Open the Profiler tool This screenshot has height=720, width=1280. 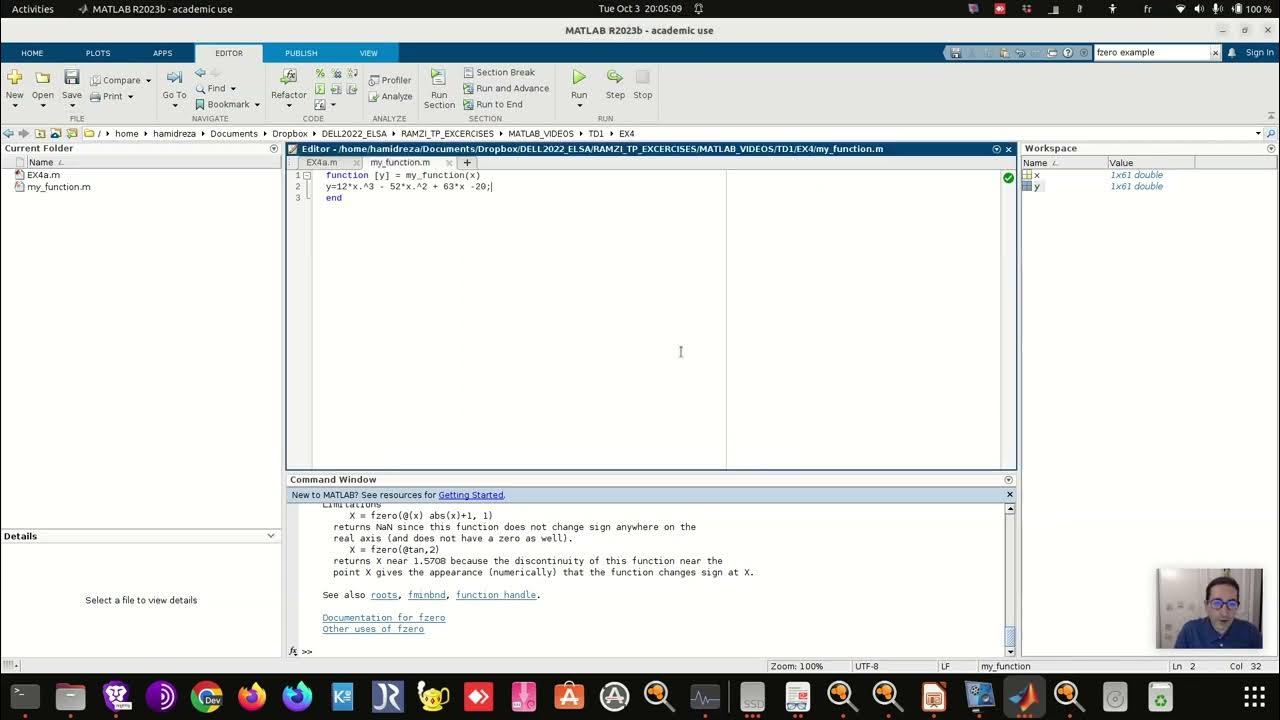point(390,80)
